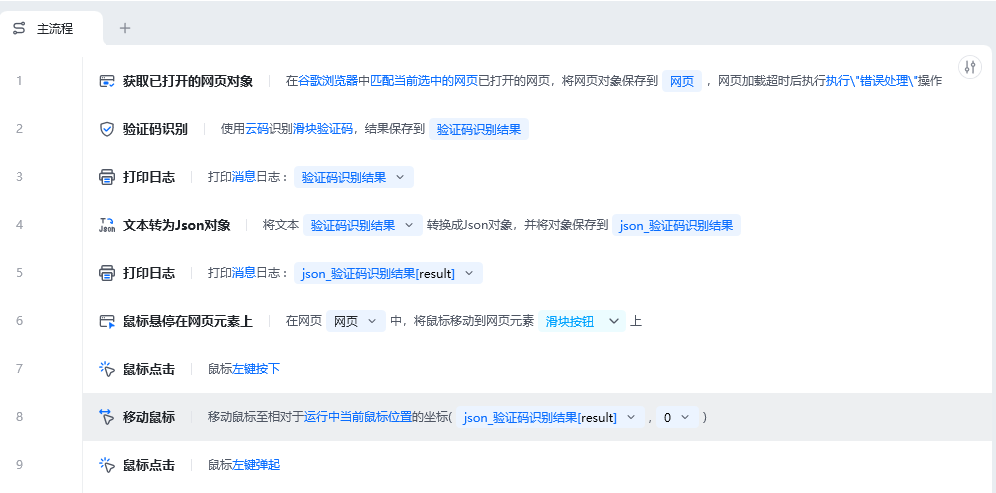Add a new flow tab with plus

coord(125,28)
